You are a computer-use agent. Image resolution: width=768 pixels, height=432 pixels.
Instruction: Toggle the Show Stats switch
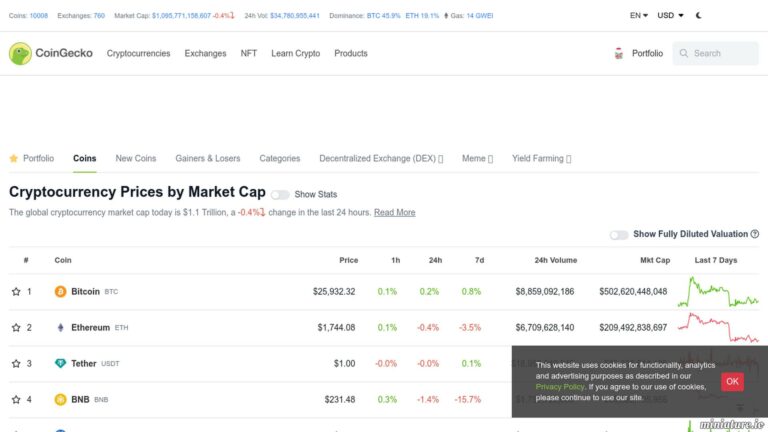[280, 195]
